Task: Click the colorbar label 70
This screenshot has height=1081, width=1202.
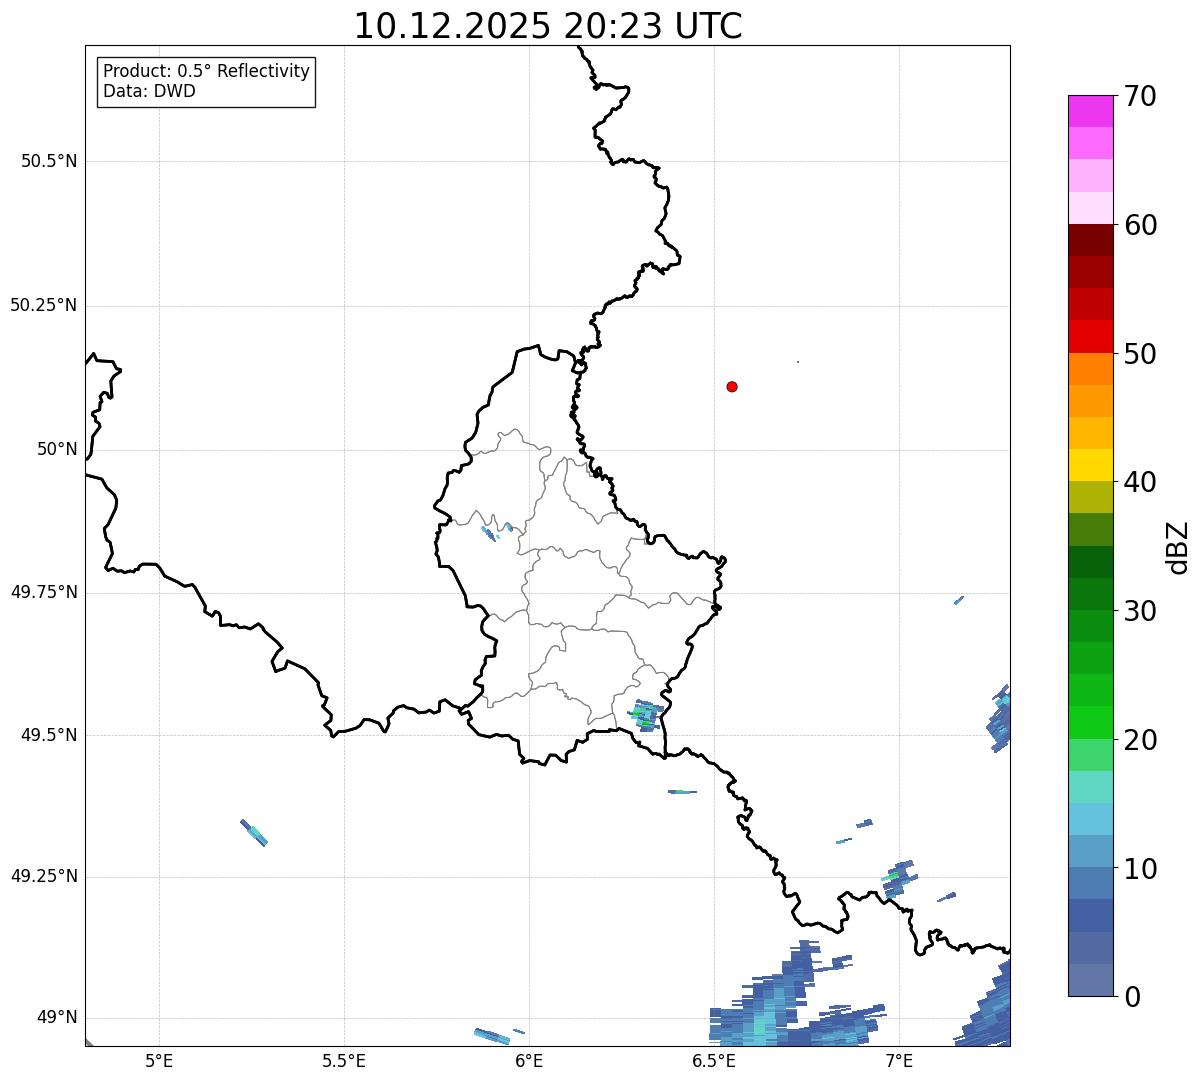Action: click(x=1140, y=96)
